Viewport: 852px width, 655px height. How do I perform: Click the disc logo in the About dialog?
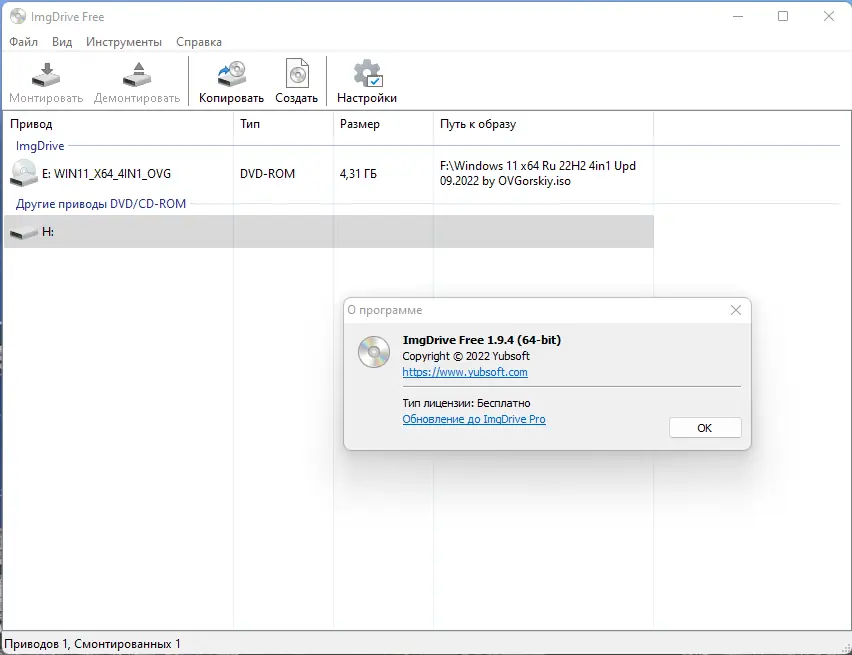(374, 352)
